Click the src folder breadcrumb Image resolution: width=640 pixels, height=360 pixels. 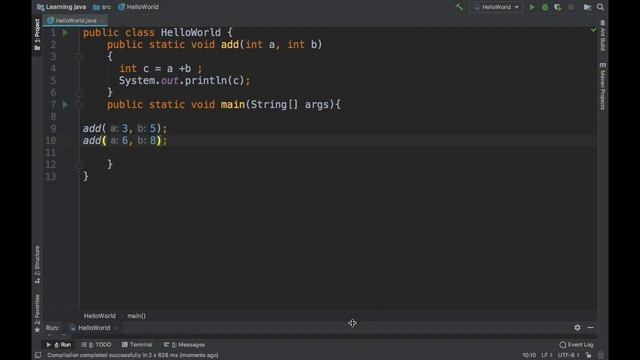(x=102, y=7)
